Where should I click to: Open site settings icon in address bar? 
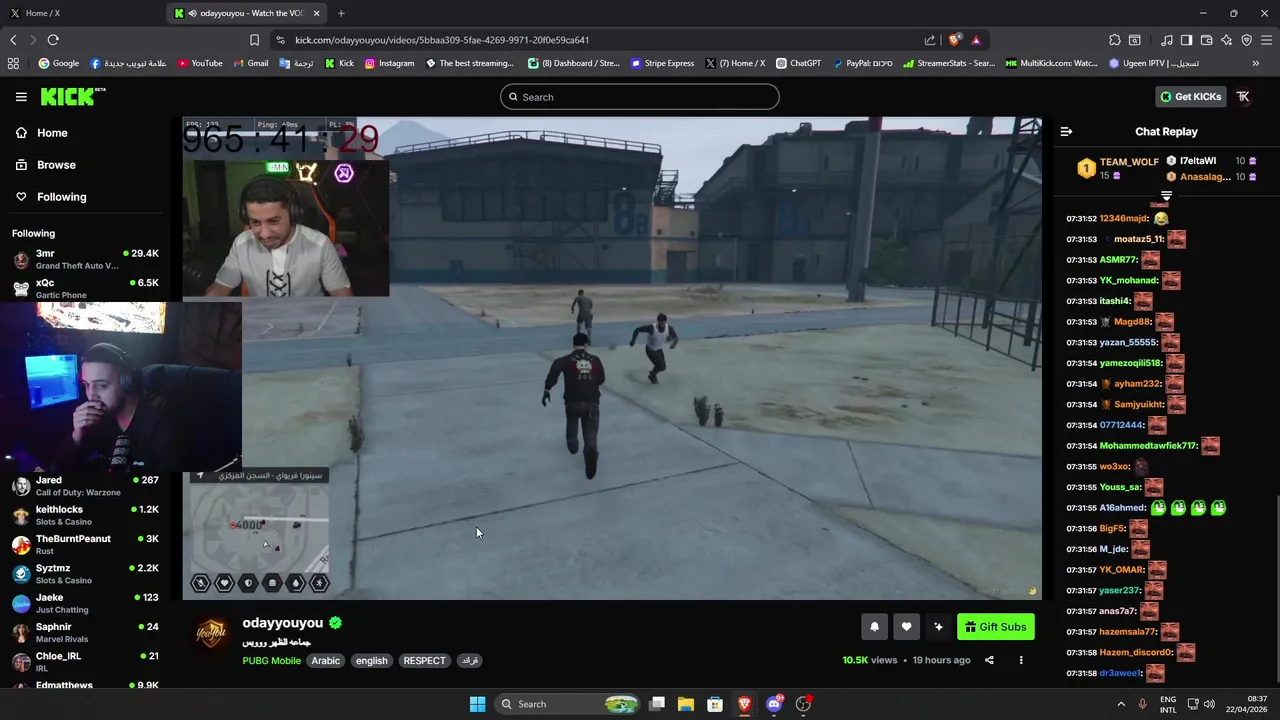(280, 40)
